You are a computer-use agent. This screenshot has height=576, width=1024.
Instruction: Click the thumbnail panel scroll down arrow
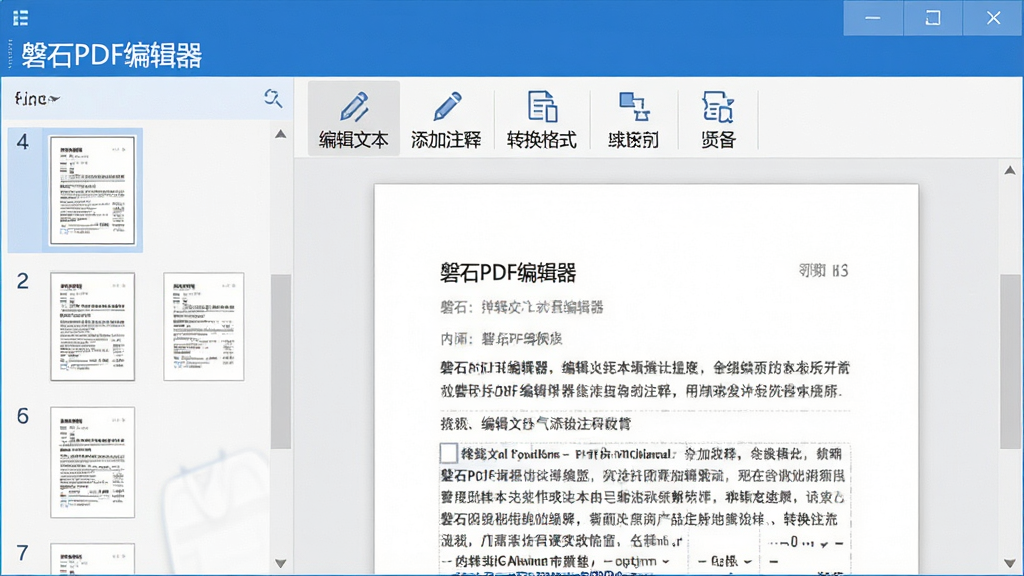tap(281, 563)
